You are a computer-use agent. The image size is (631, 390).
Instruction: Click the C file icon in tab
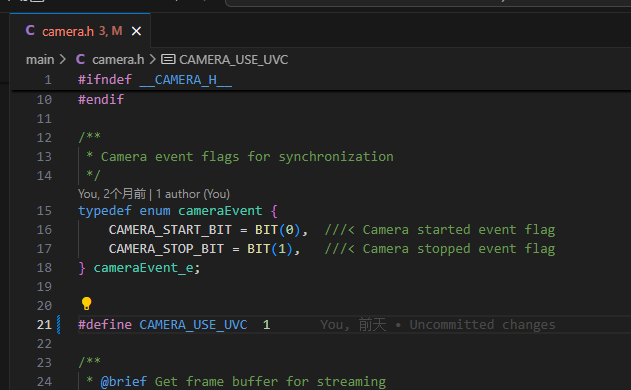point(30,31)
